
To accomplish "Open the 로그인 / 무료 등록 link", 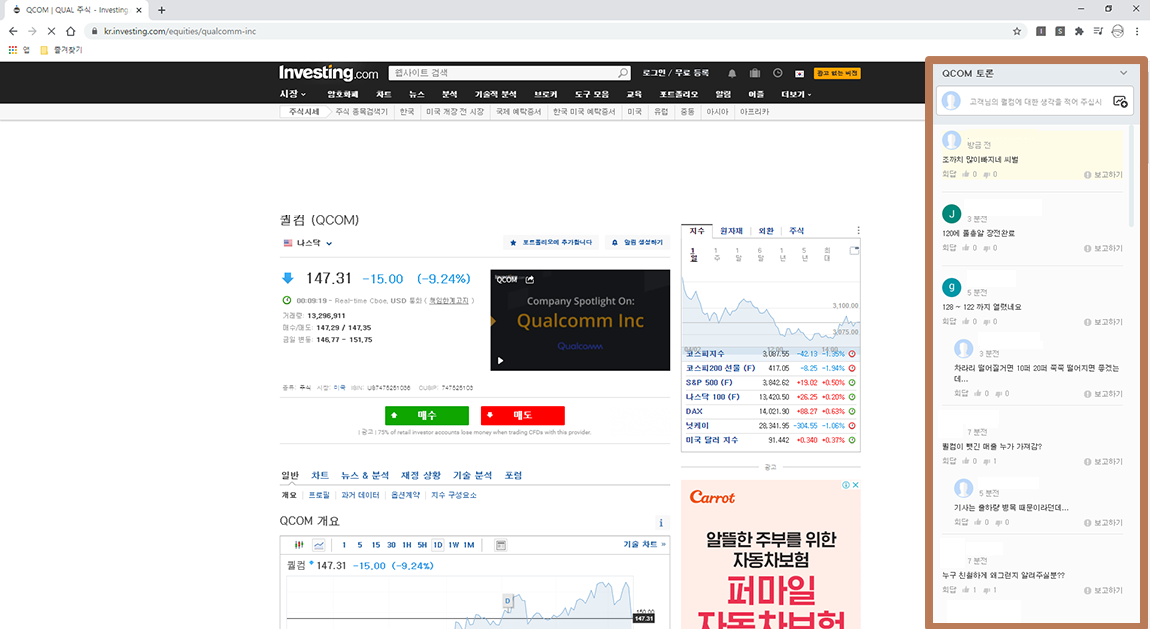I will point(675,73).
